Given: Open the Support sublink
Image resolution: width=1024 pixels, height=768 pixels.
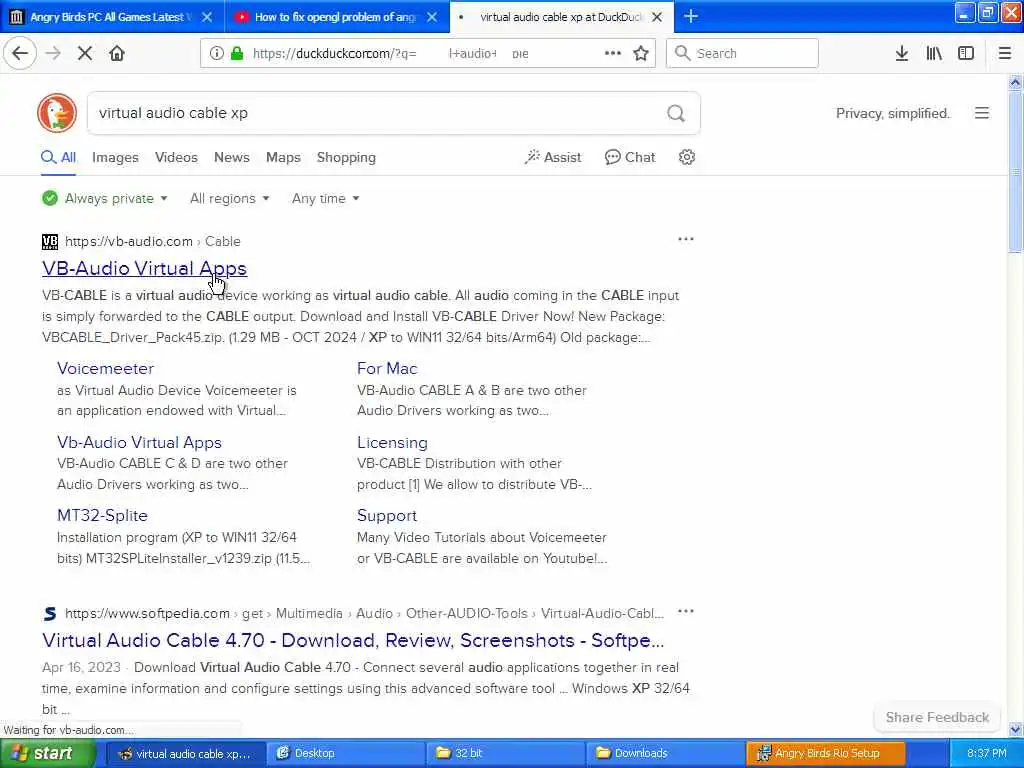Looking at the screenshot, I should [x=387, y=515].
